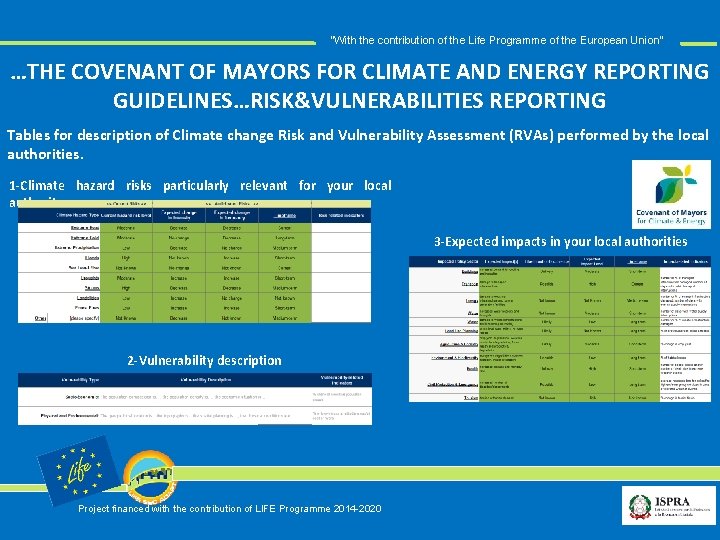Click the 'Landslides' row label in hazard table
This screenshot has width=720, height=540.
coord(87,298)
